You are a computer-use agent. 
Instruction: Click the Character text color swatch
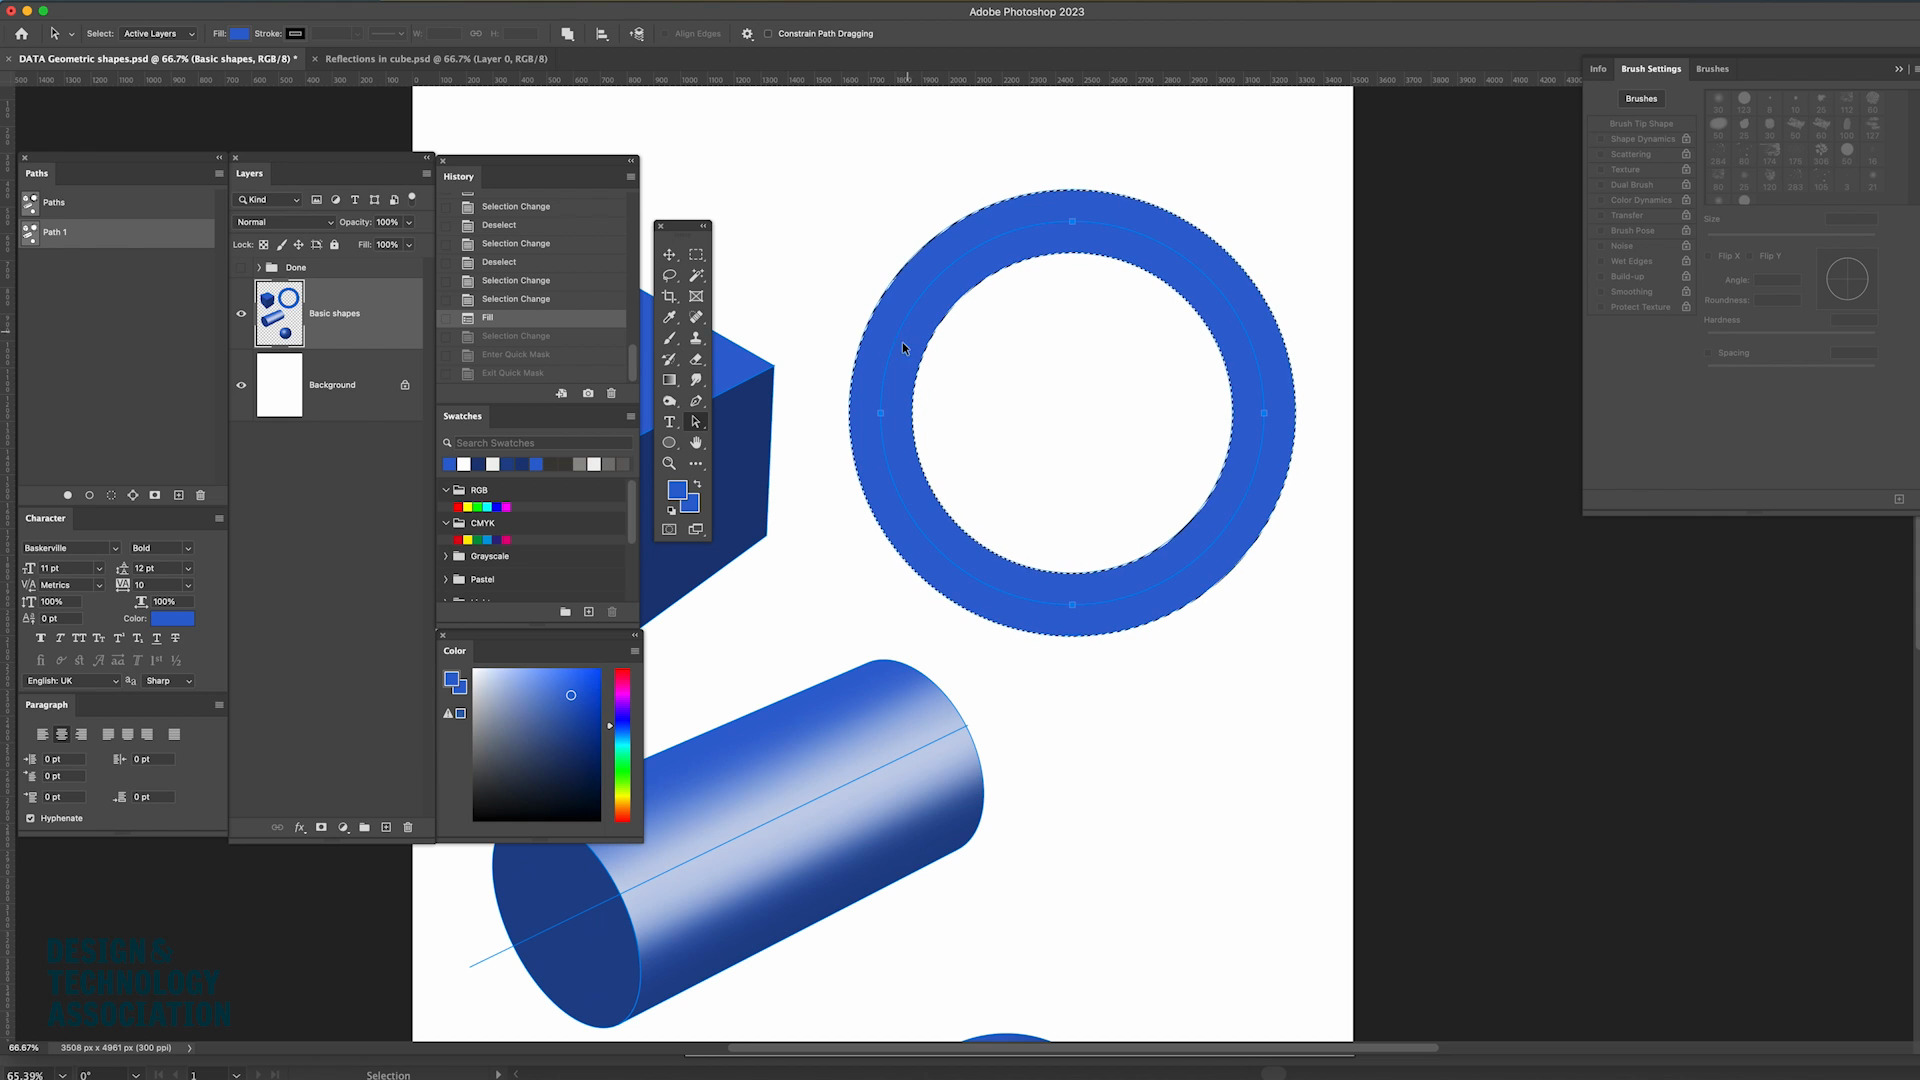(172, 619)
